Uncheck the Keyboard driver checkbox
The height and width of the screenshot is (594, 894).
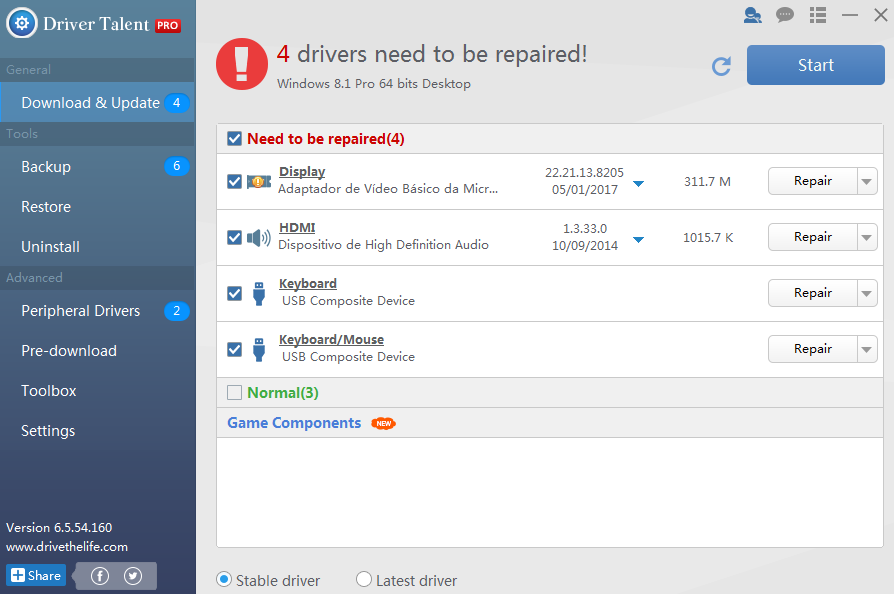tap(234, 293)
